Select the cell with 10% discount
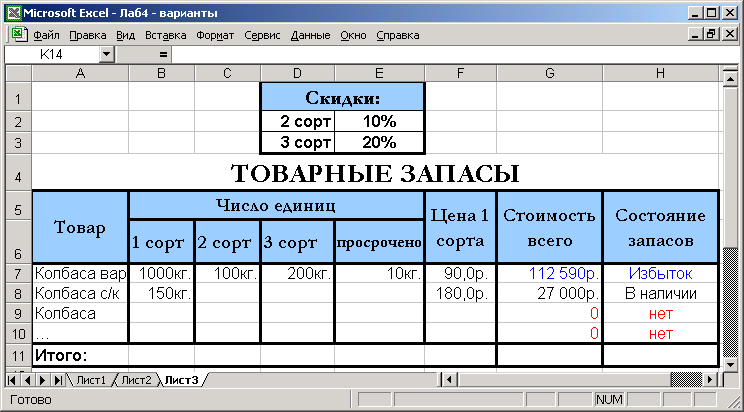The width and height of the screenshot is (744, 412). point(380,122)
